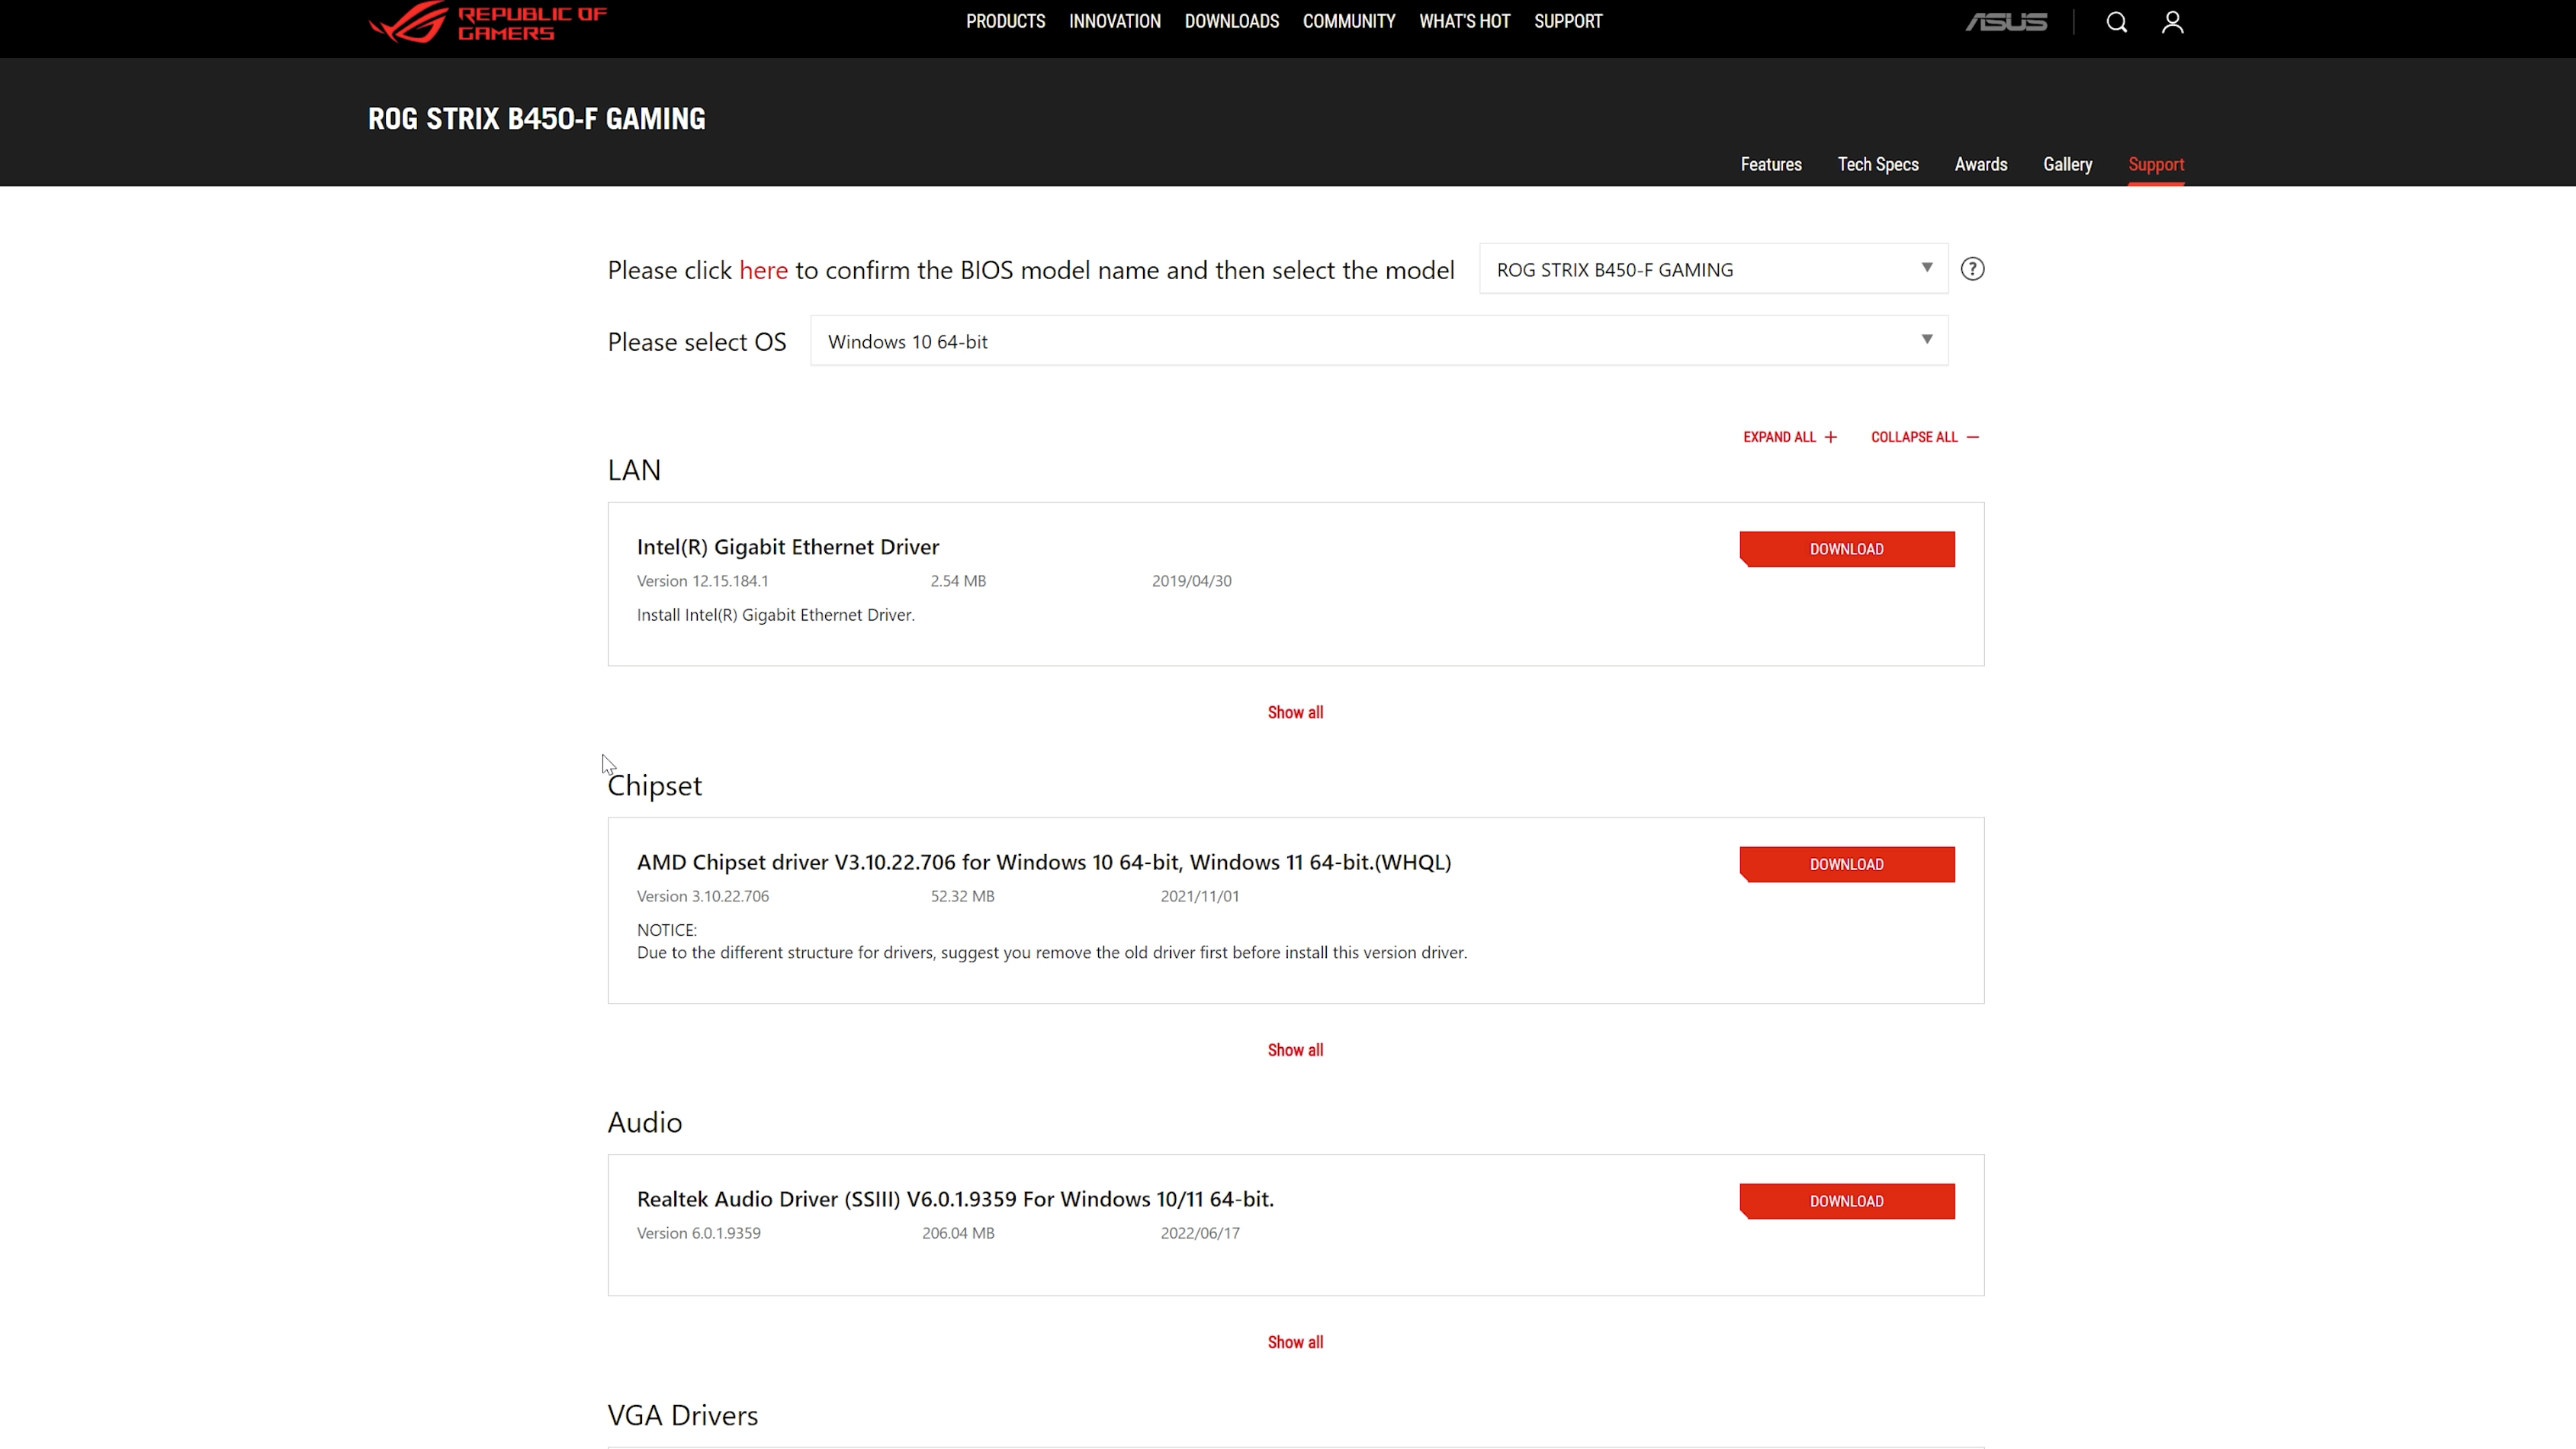Click the red 'here' BIOS link

tap(763, 270)
